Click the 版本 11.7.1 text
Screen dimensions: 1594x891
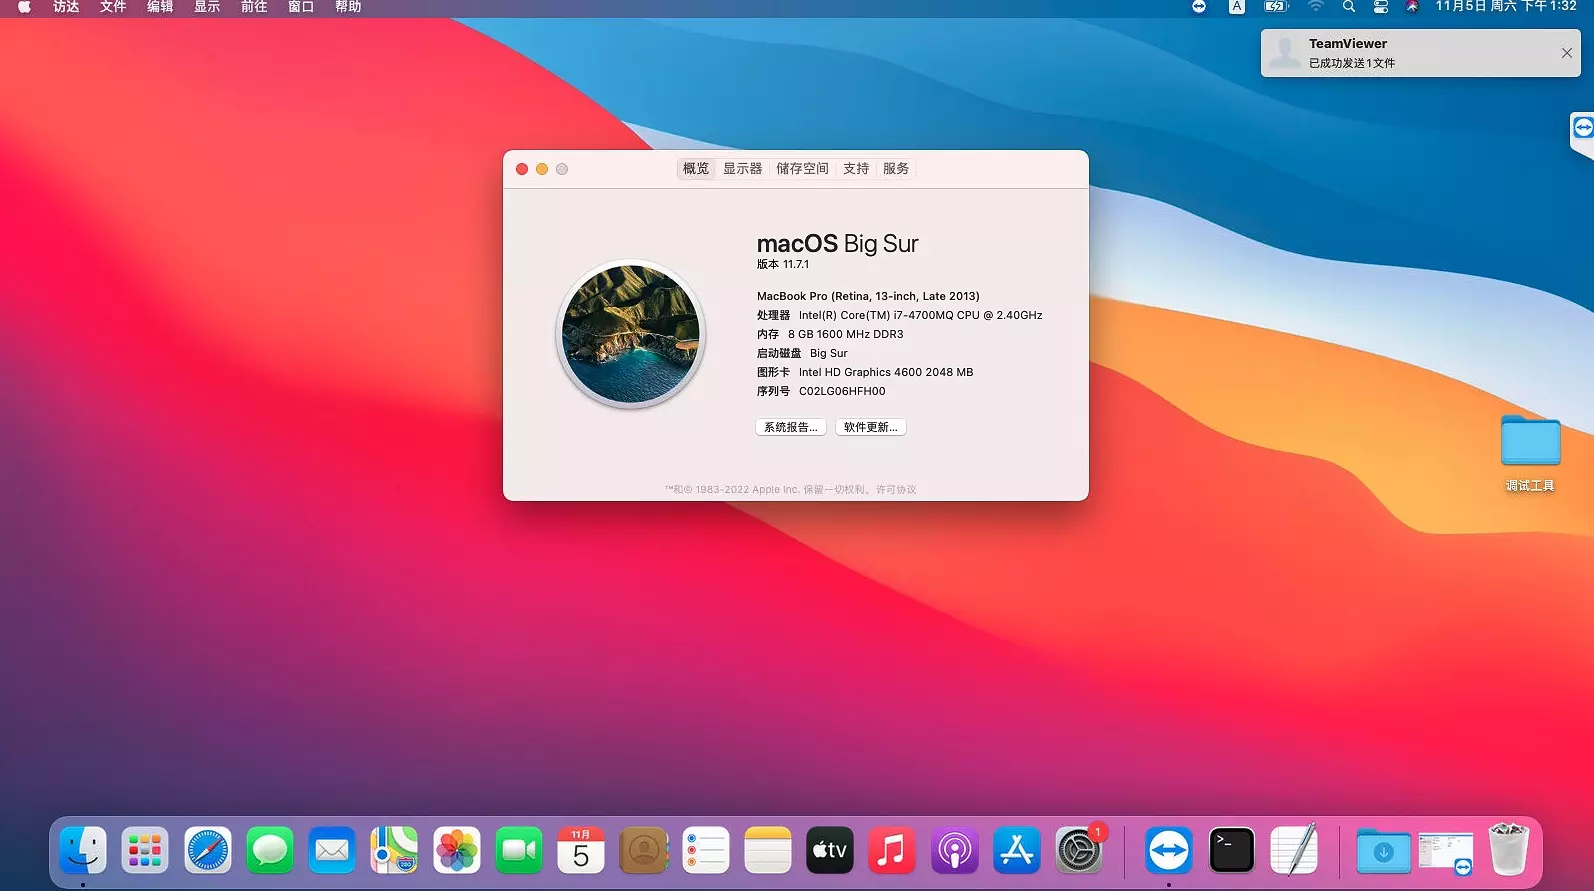(x=783, y=265)
